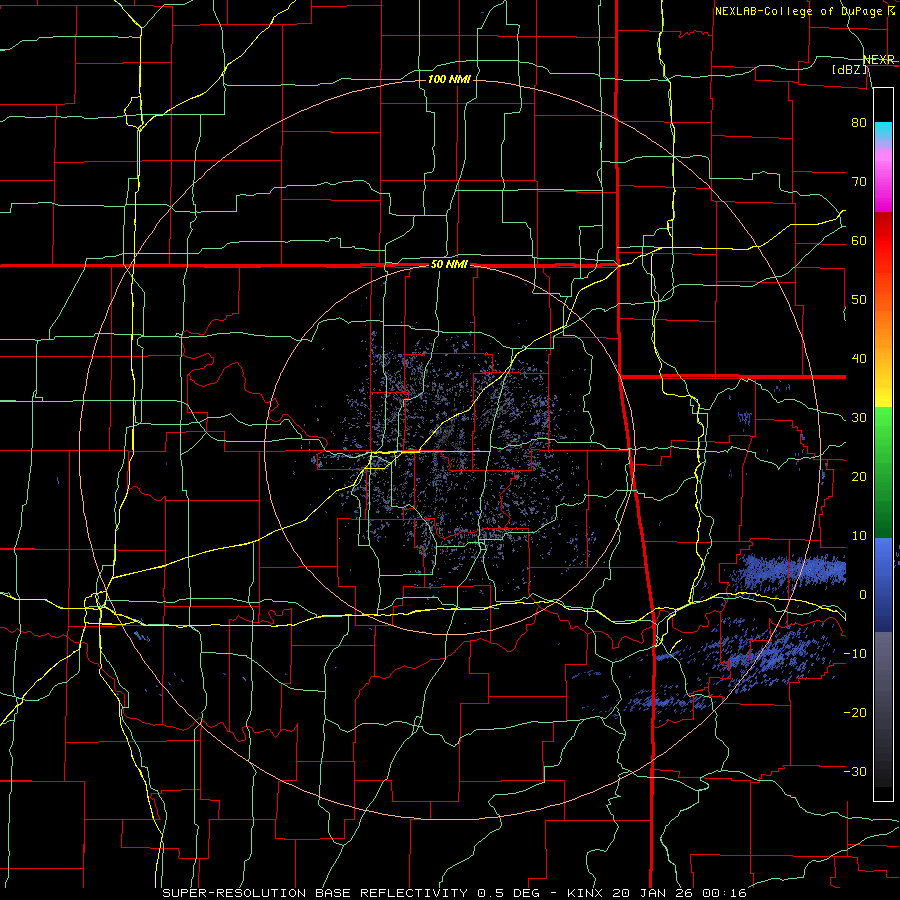This screenshot has width=900, height=900.
Task: Click the 70 value on dBZ scale
Action: point(859,181)
